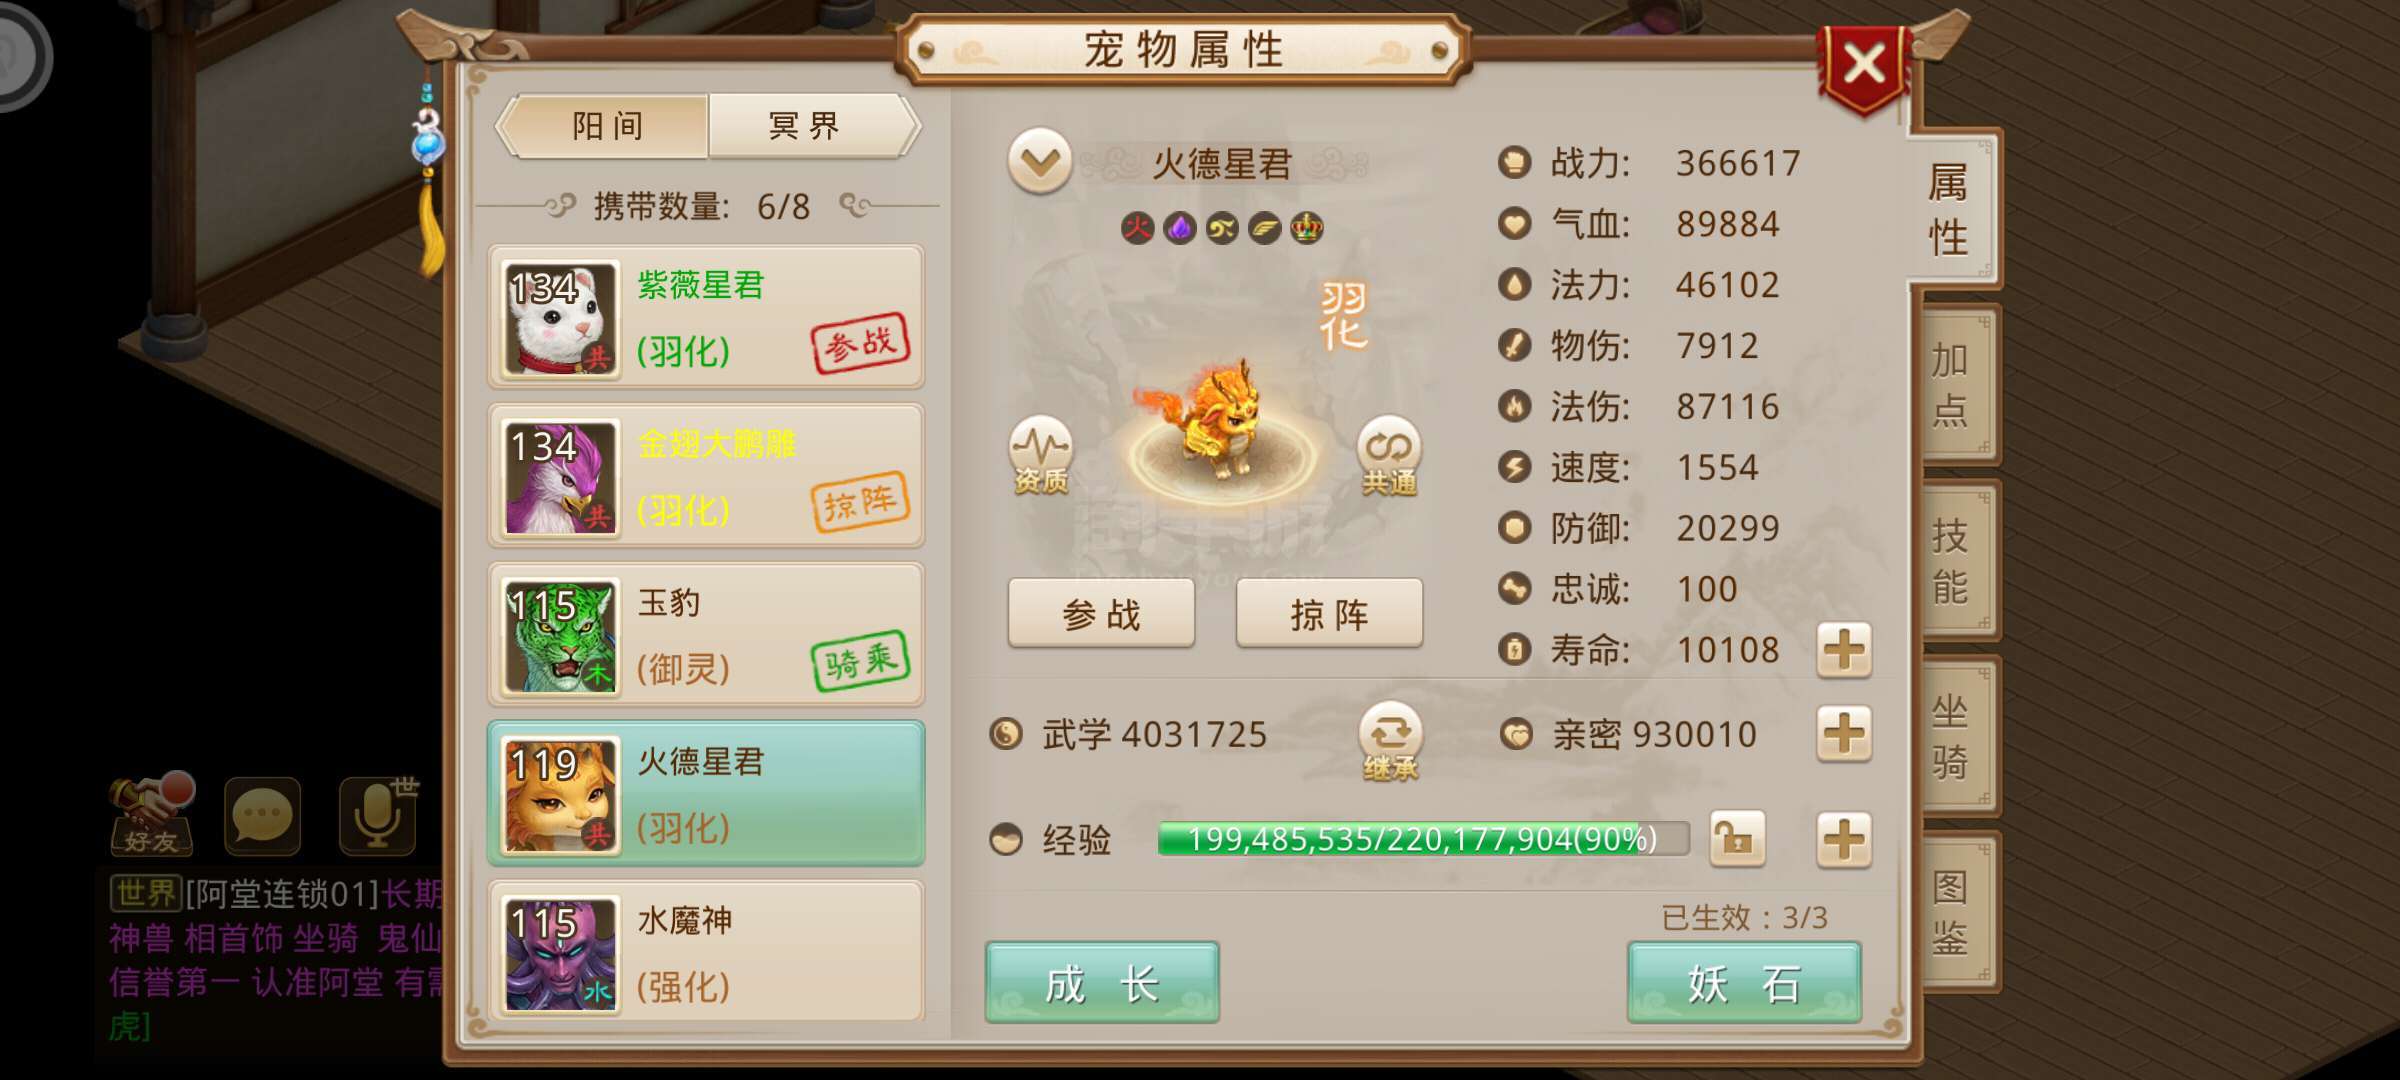
Task: Add intimacy with the 亲密 plus button
Action: (x=1844, y=734)
